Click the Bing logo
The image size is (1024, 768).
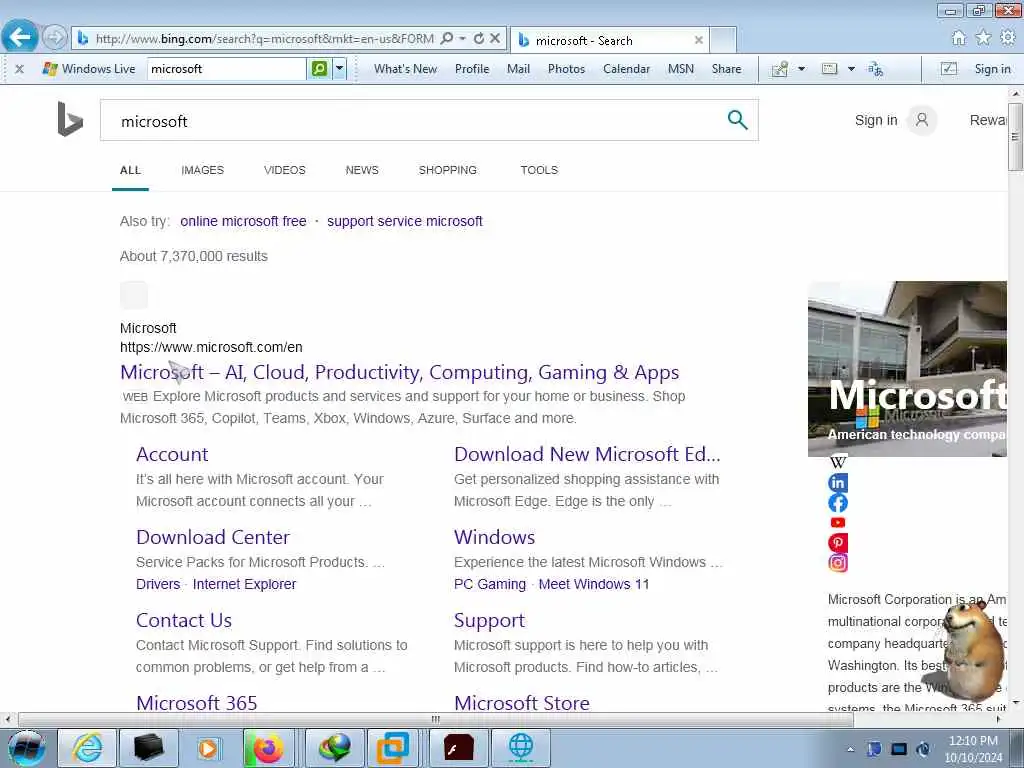pos(70,120)
